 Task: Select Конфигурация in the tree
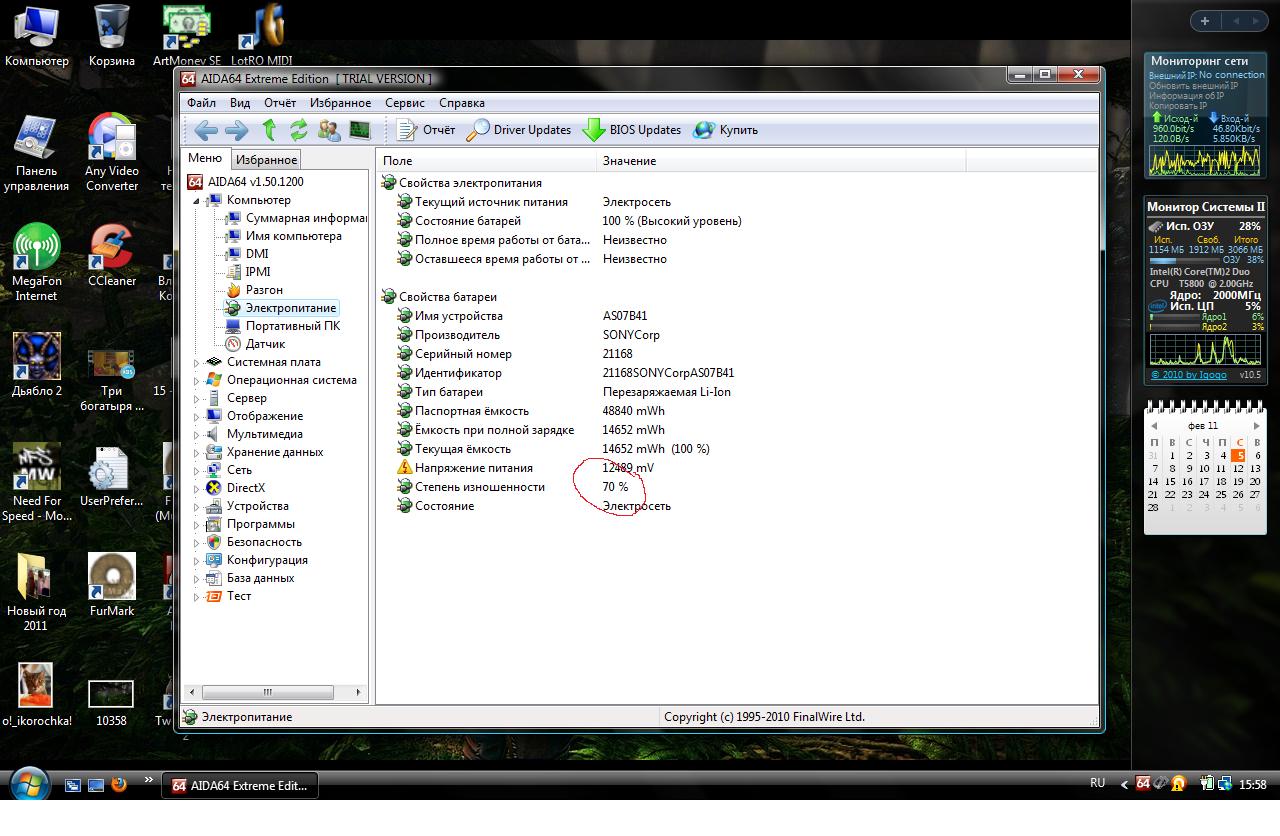point(267,560)
